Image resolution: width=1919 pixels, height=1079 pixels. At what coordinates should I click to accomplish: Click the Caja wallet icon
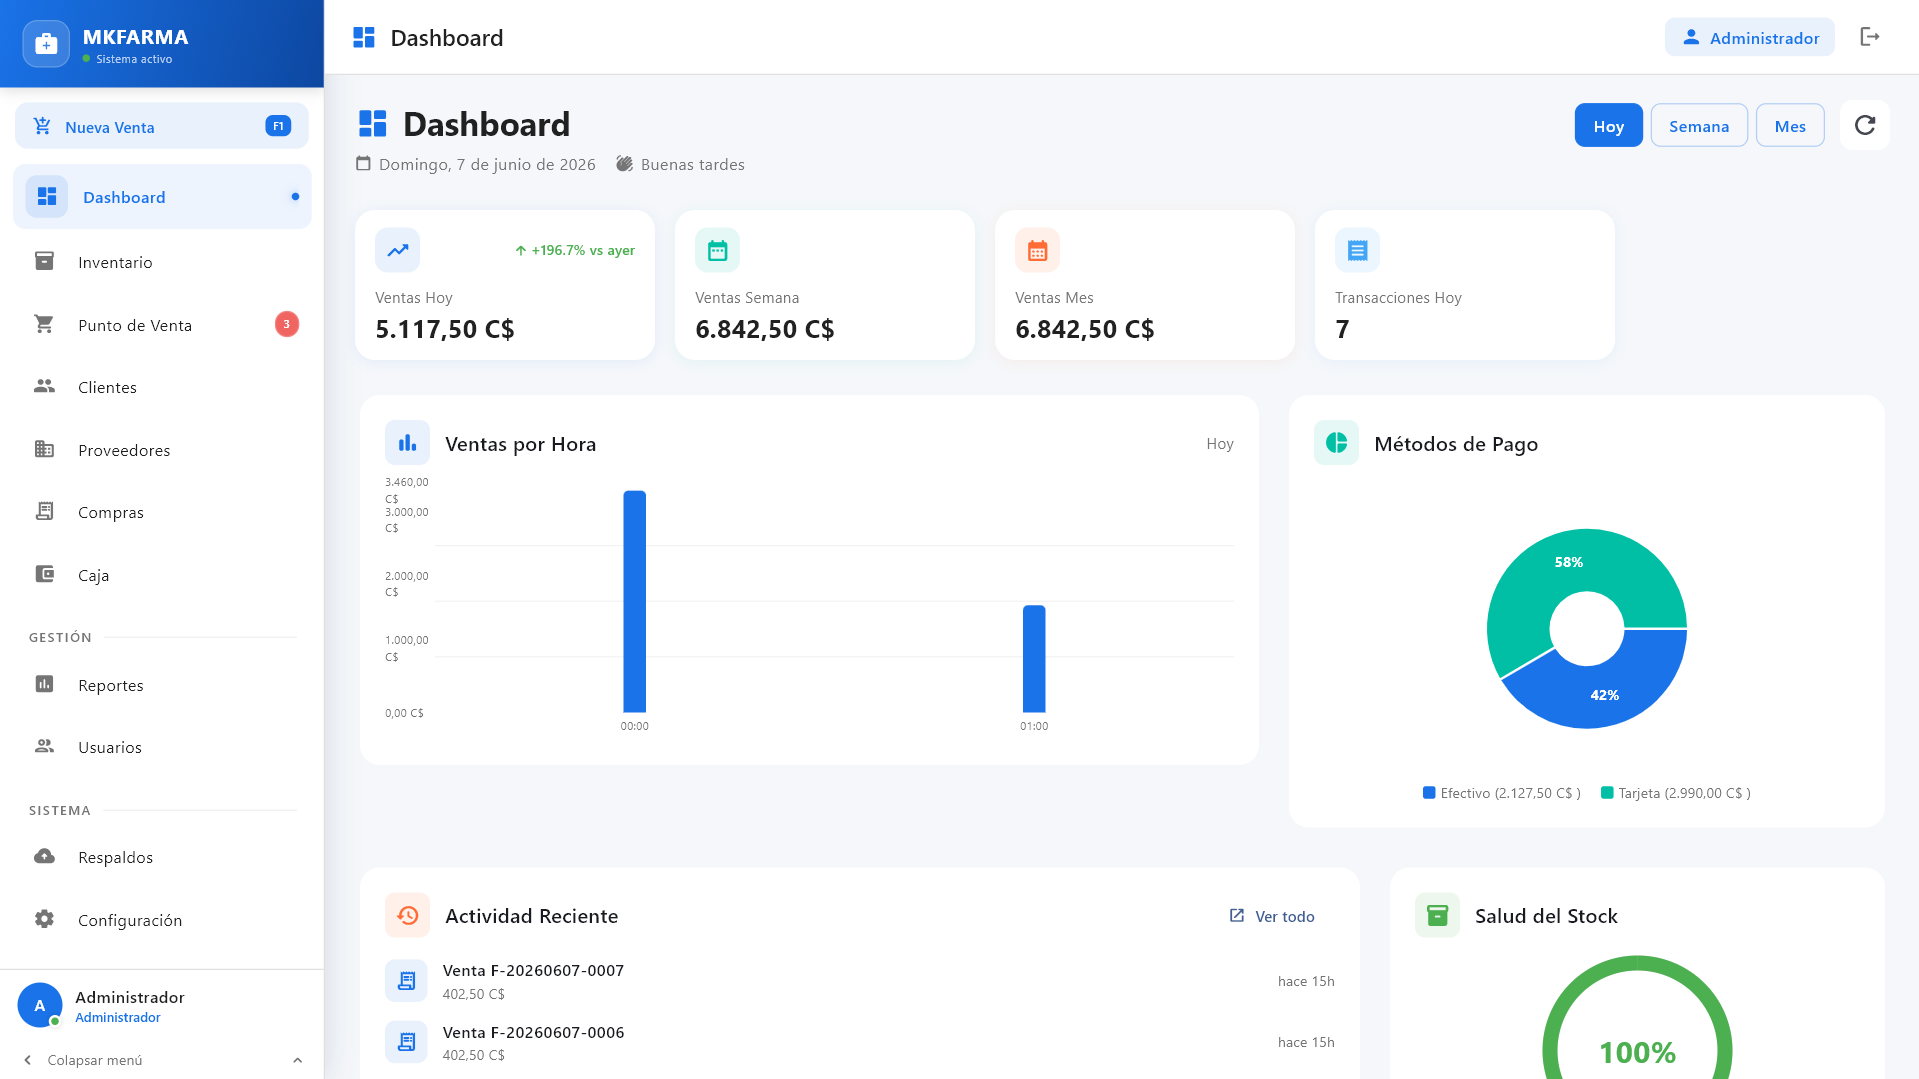44,574
